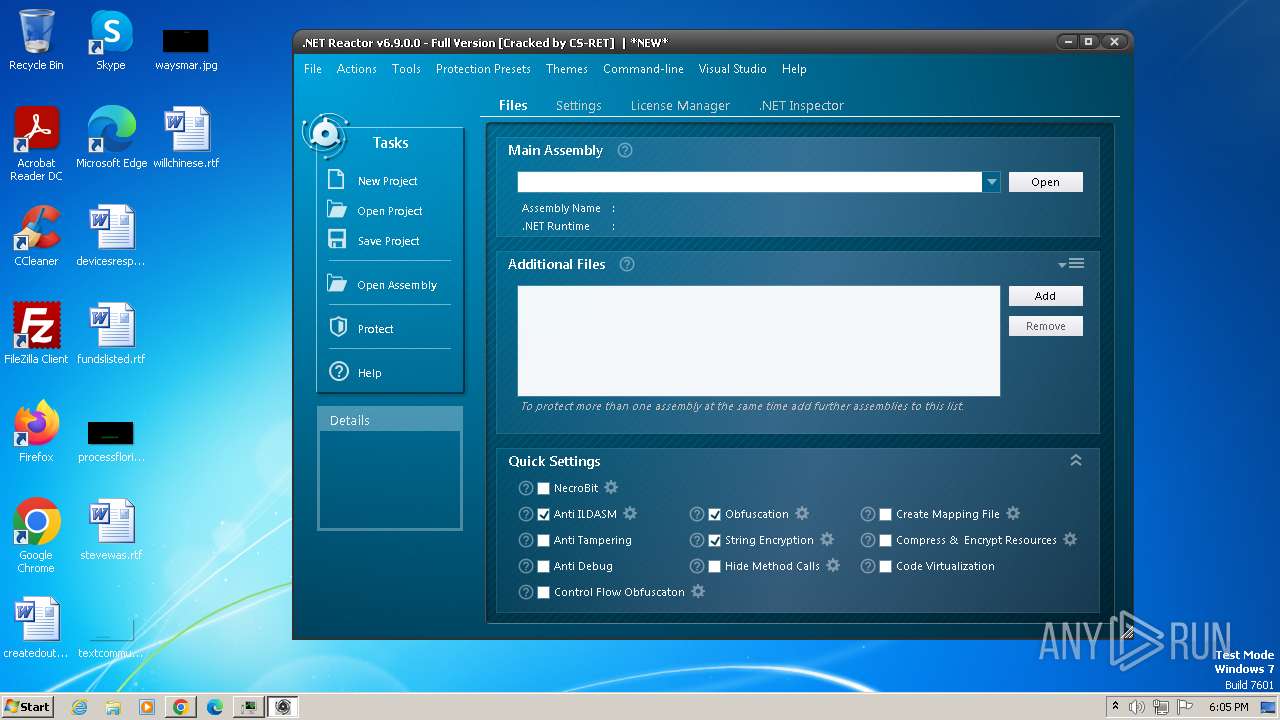This screenshot has height=720, width=1280.
Task: Expand the Main Assembly dropdown arrow
Action: click(x=991, y=182)
